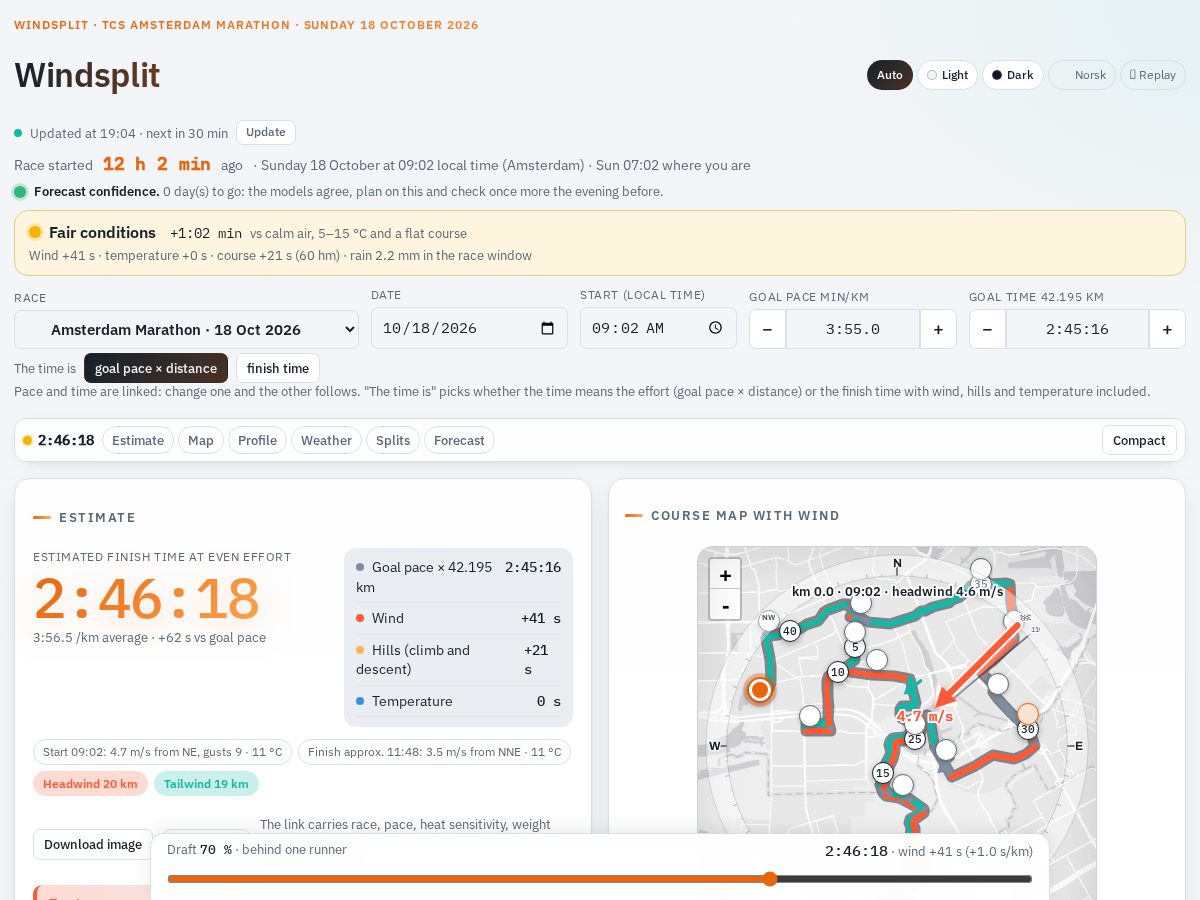Increase goal pace with the plus button
Viewport: 1200px width, 900px height.
click(x=938, y=329)
